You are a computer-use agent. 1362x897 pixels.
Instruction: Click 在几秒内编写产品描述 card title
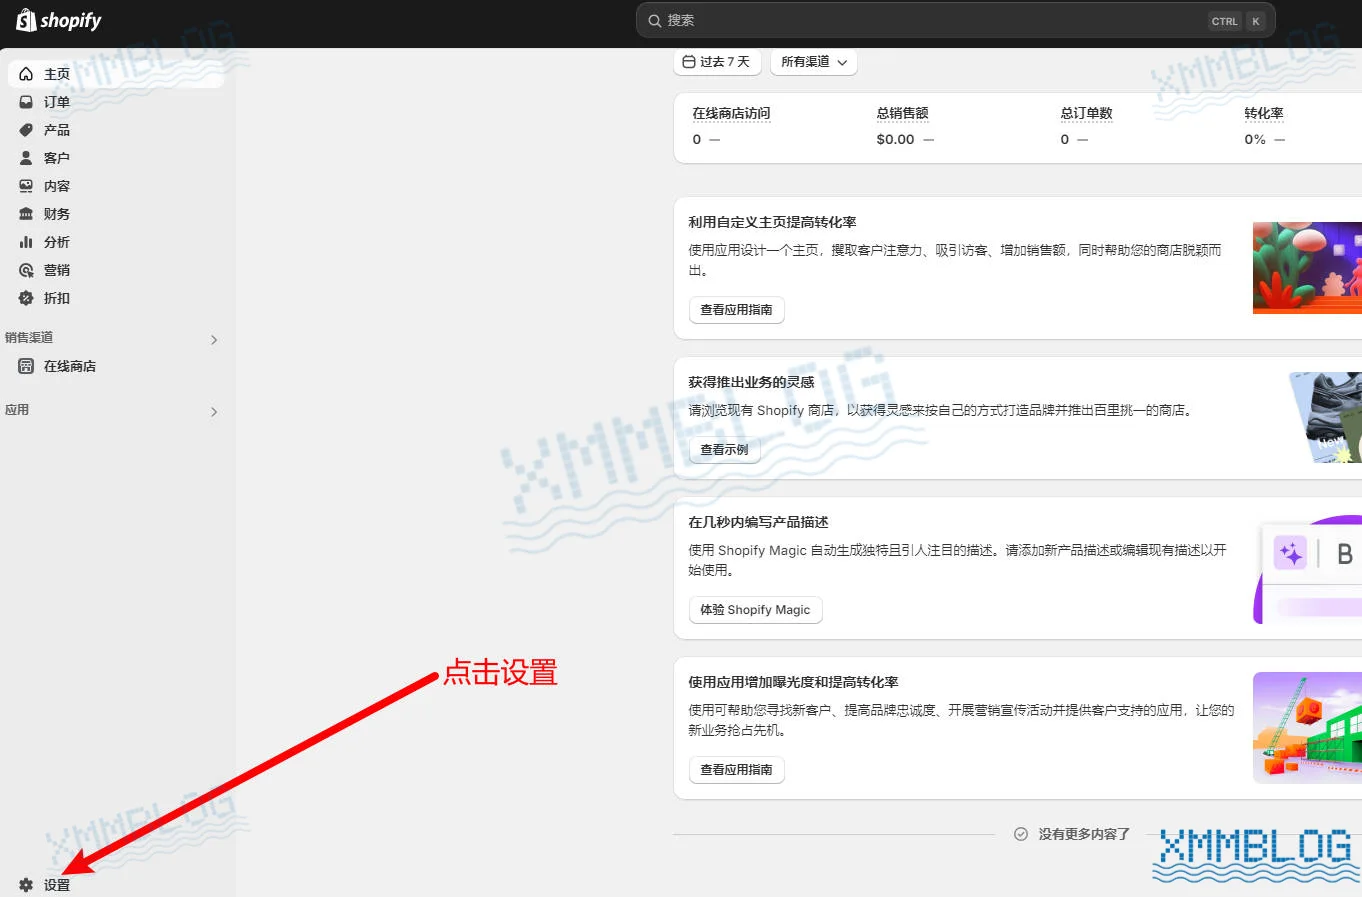pyautogui.click(x=758, y=522)
